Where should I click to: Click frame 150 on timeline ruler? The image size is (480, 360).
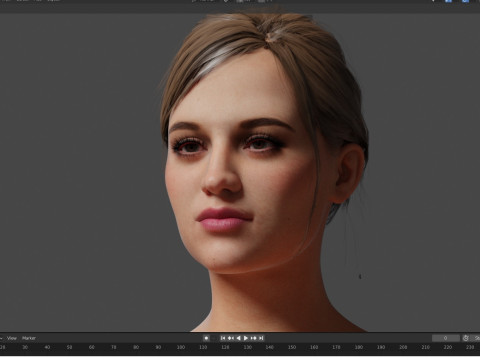tap(292, 347)
